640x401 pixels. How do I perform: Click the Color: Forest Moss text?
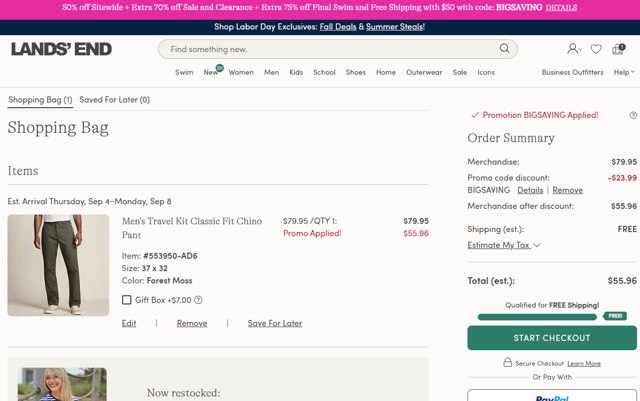(x=157, y=281)
